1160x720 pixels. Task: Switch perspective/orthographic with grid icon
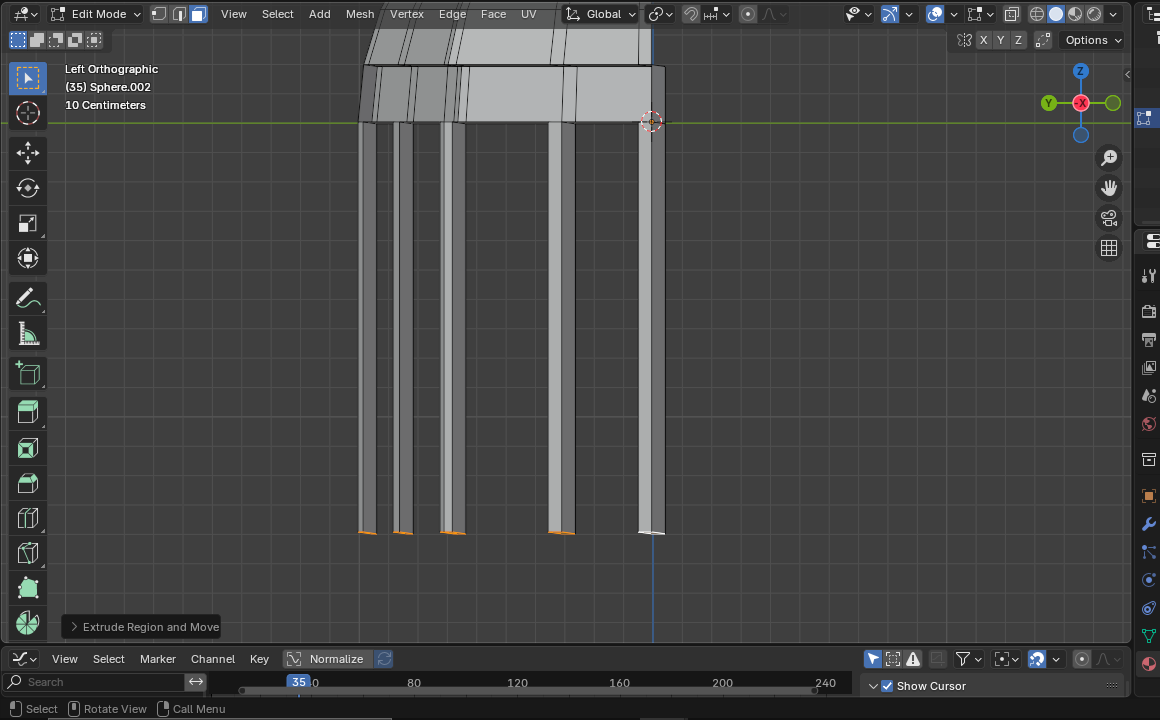coord(1108,249)
